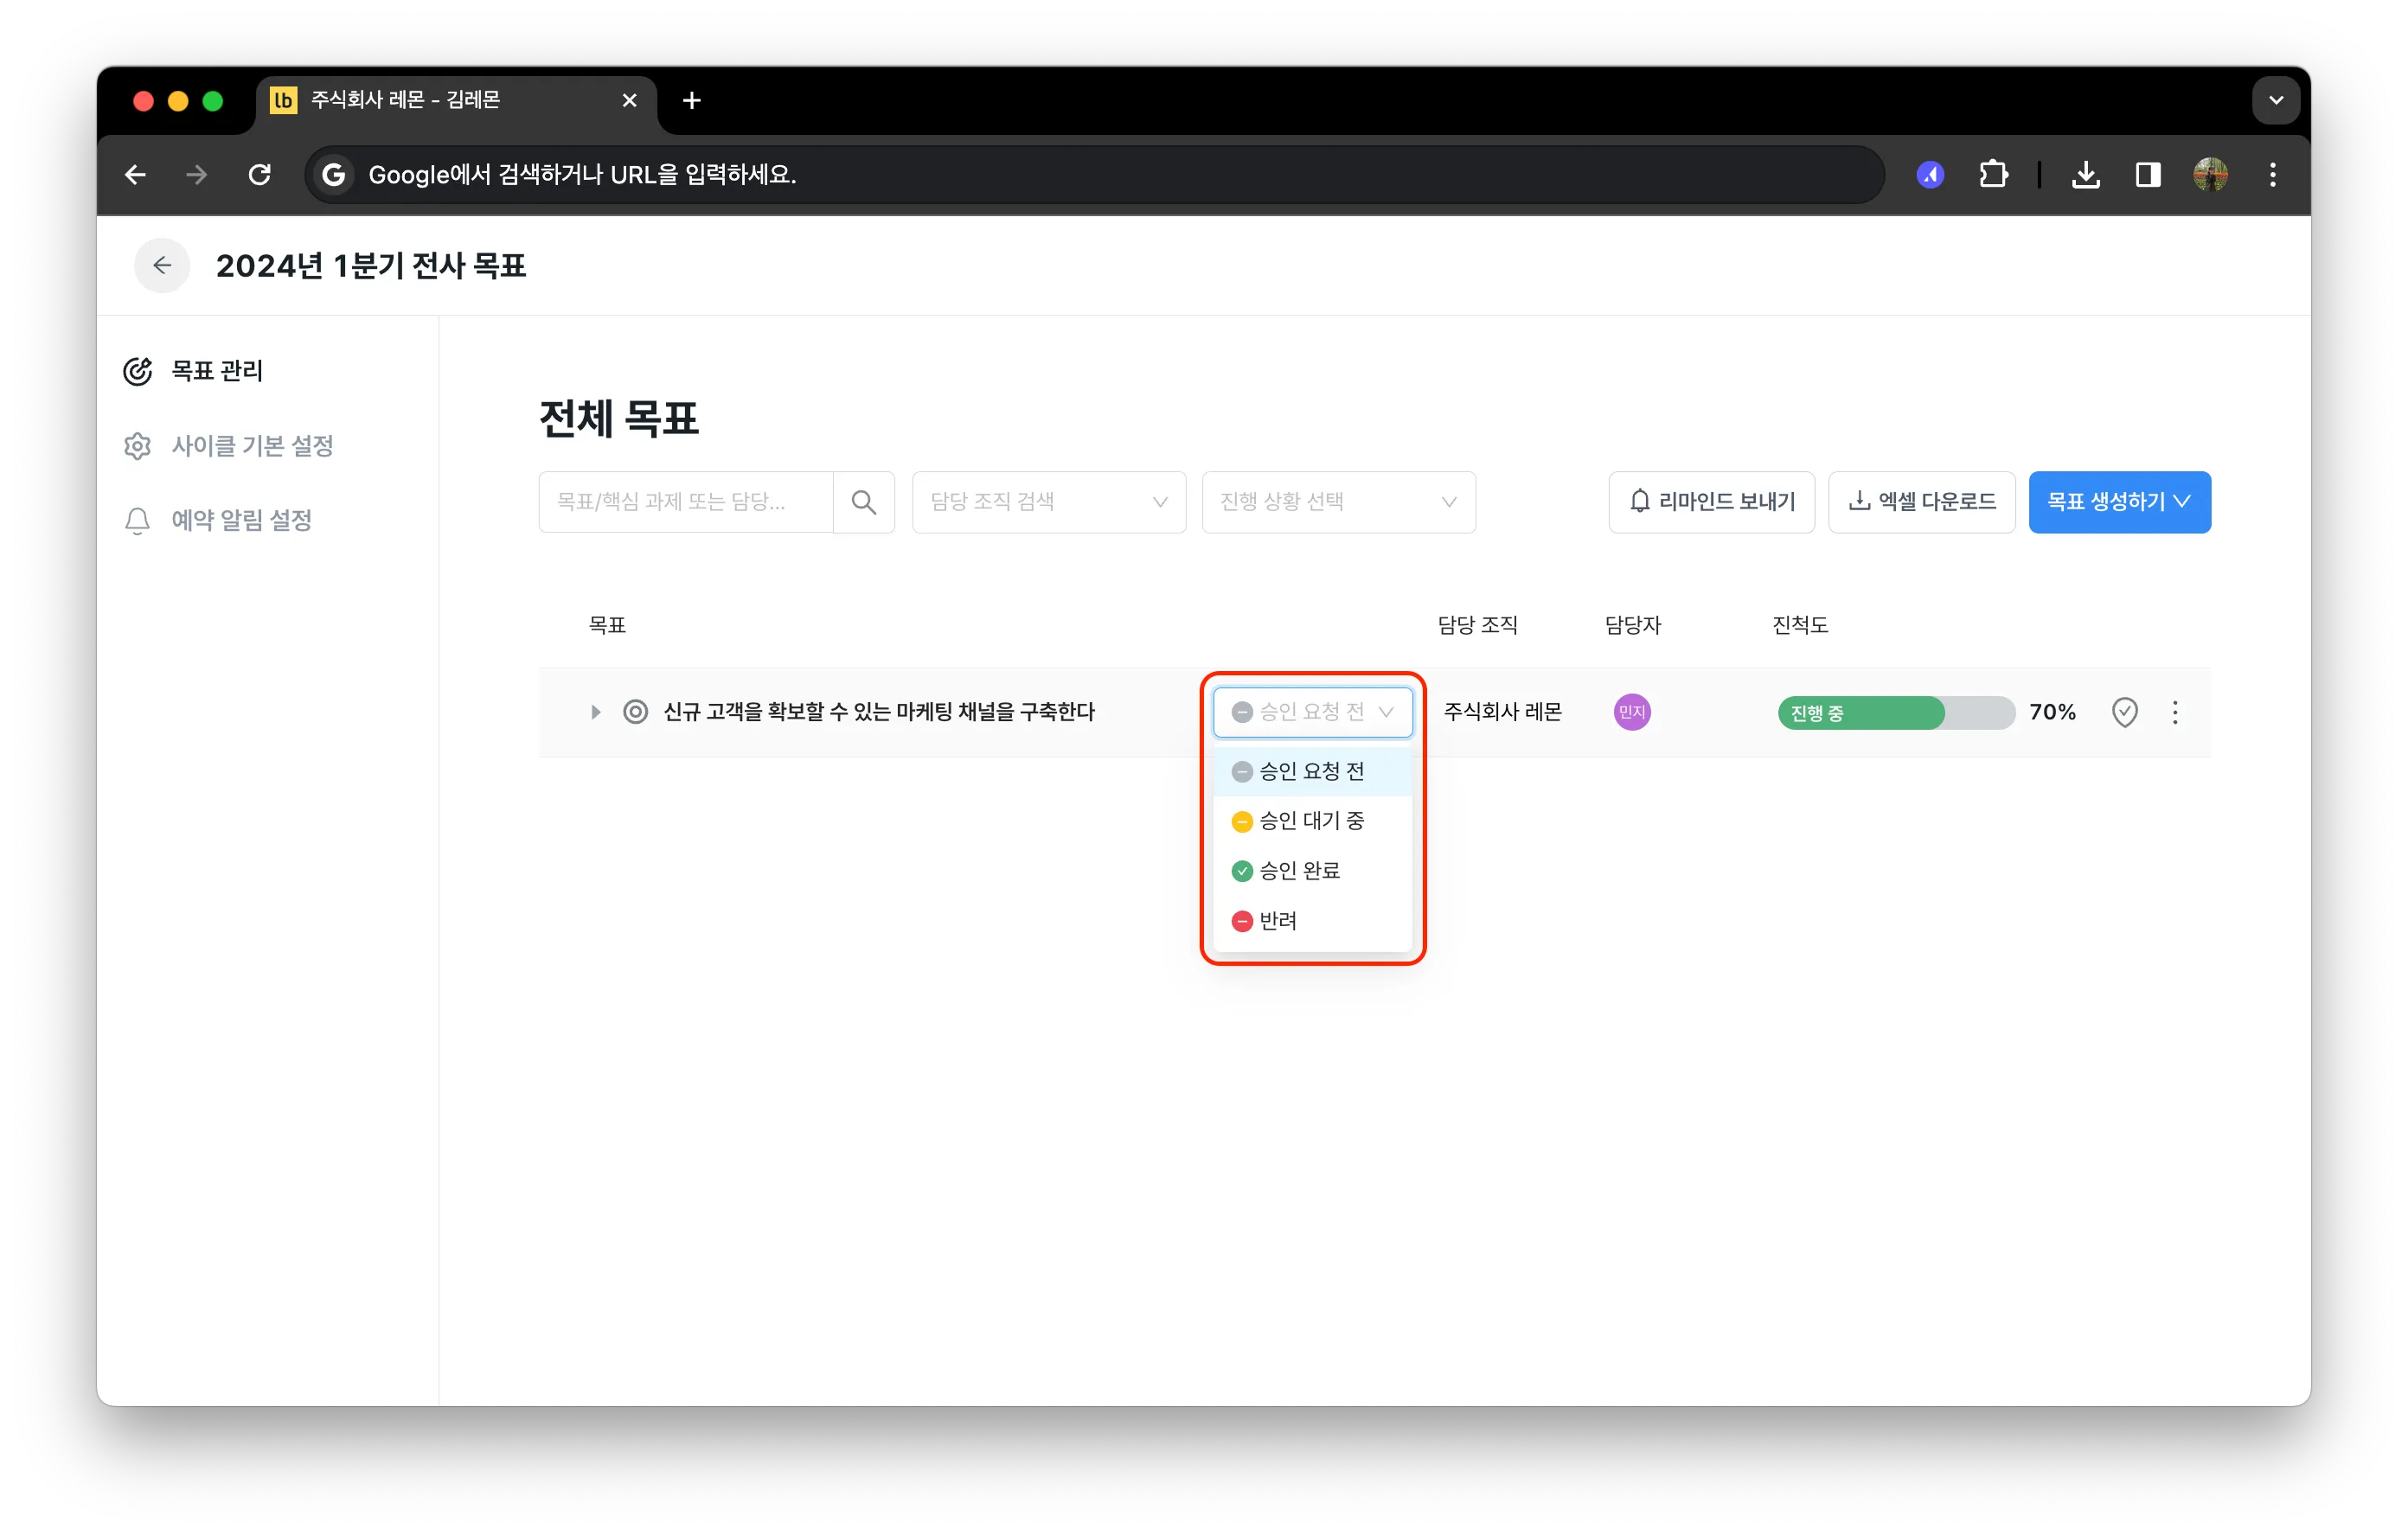Open the row's three-dot more menu
The height and width of the screenshot is (1534, 2408).
click(x=2175, y=712)
